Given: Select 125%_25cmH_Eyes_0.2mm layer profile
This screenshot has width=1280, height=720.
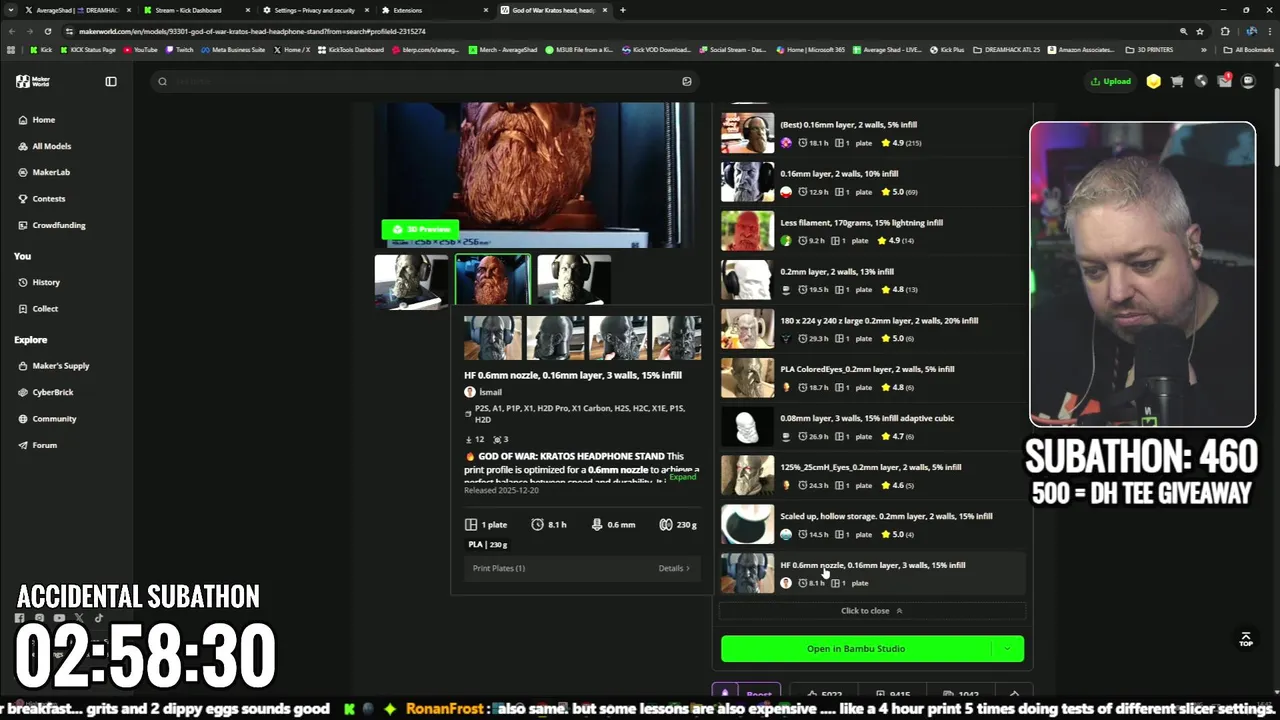Looking at the screenshot, I should (872, 476).
